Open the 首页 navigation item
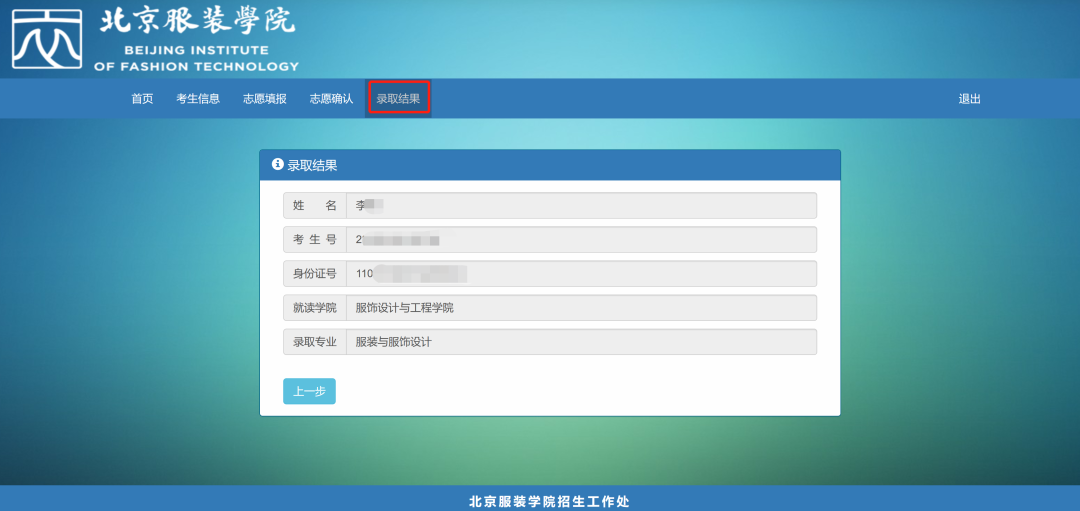 [143, 98]
